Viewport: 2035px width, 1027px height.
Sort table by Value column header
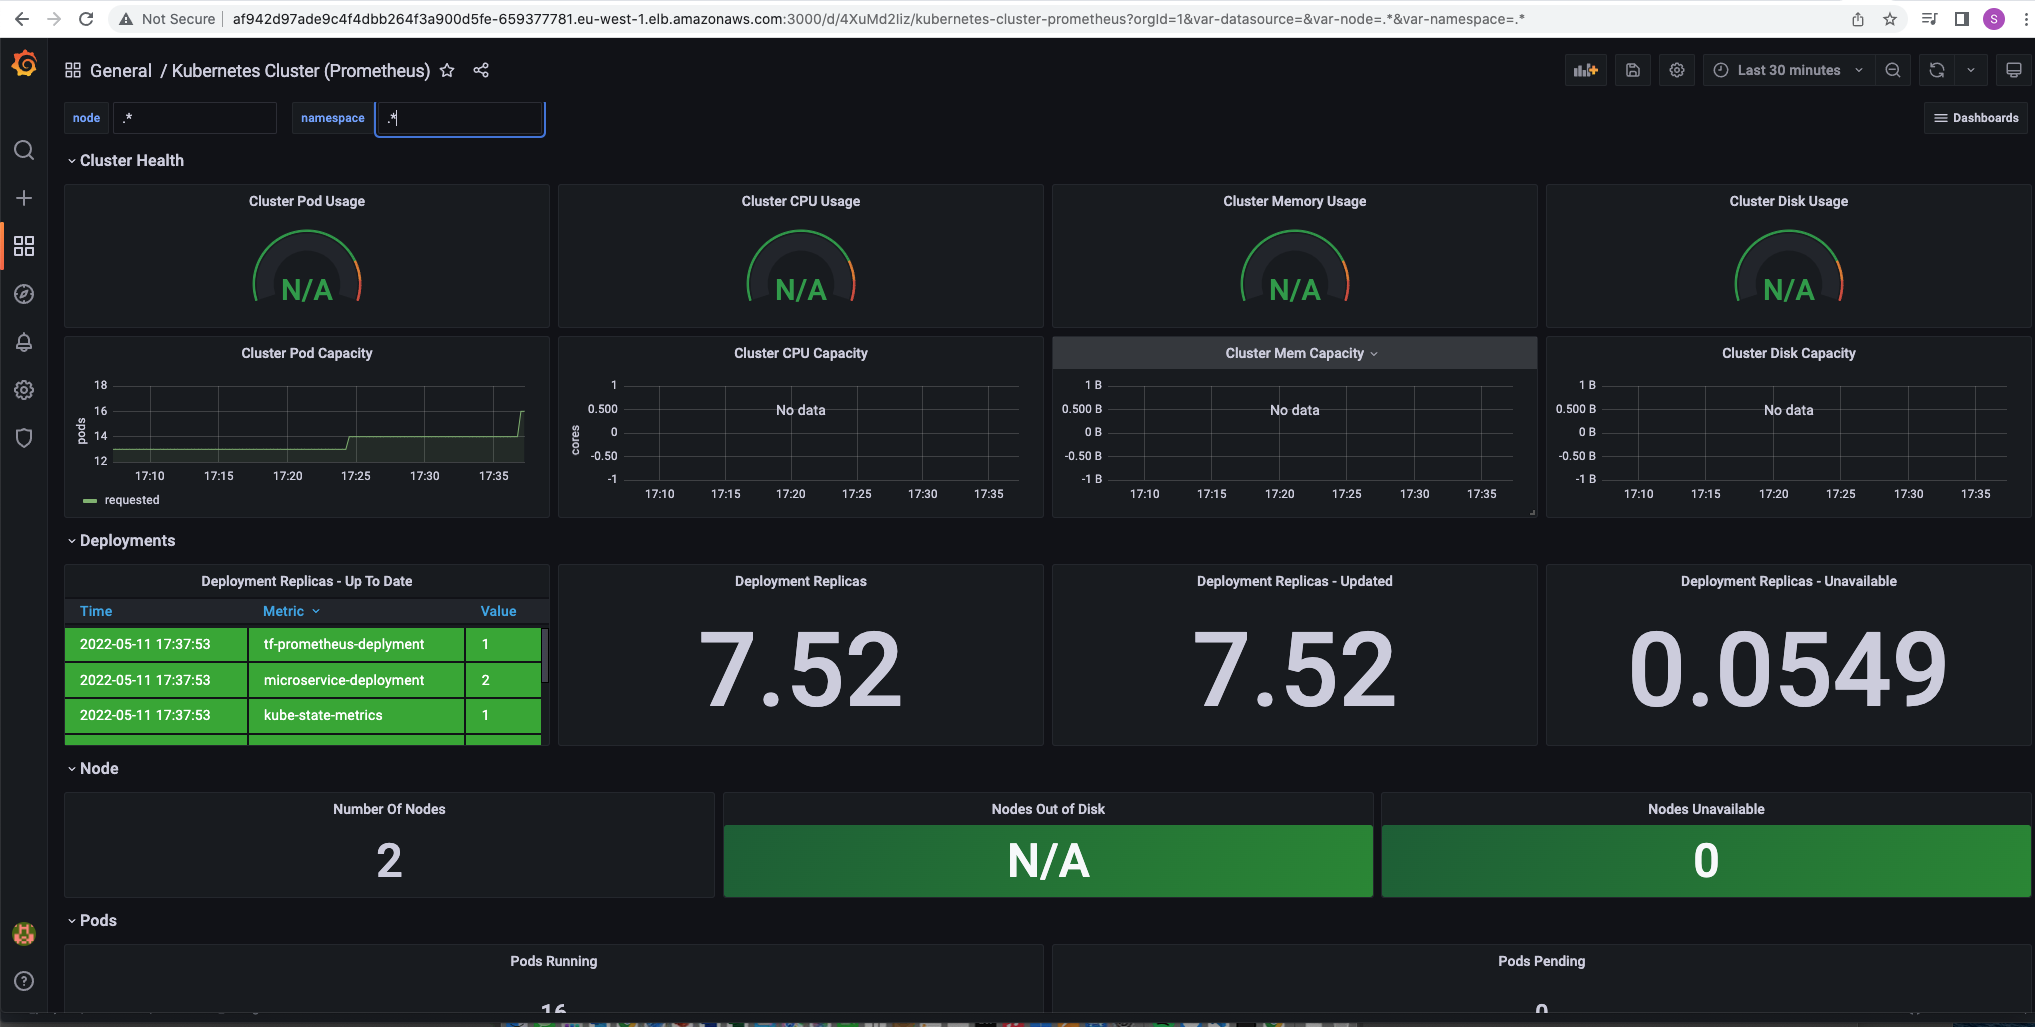point(498,611)
